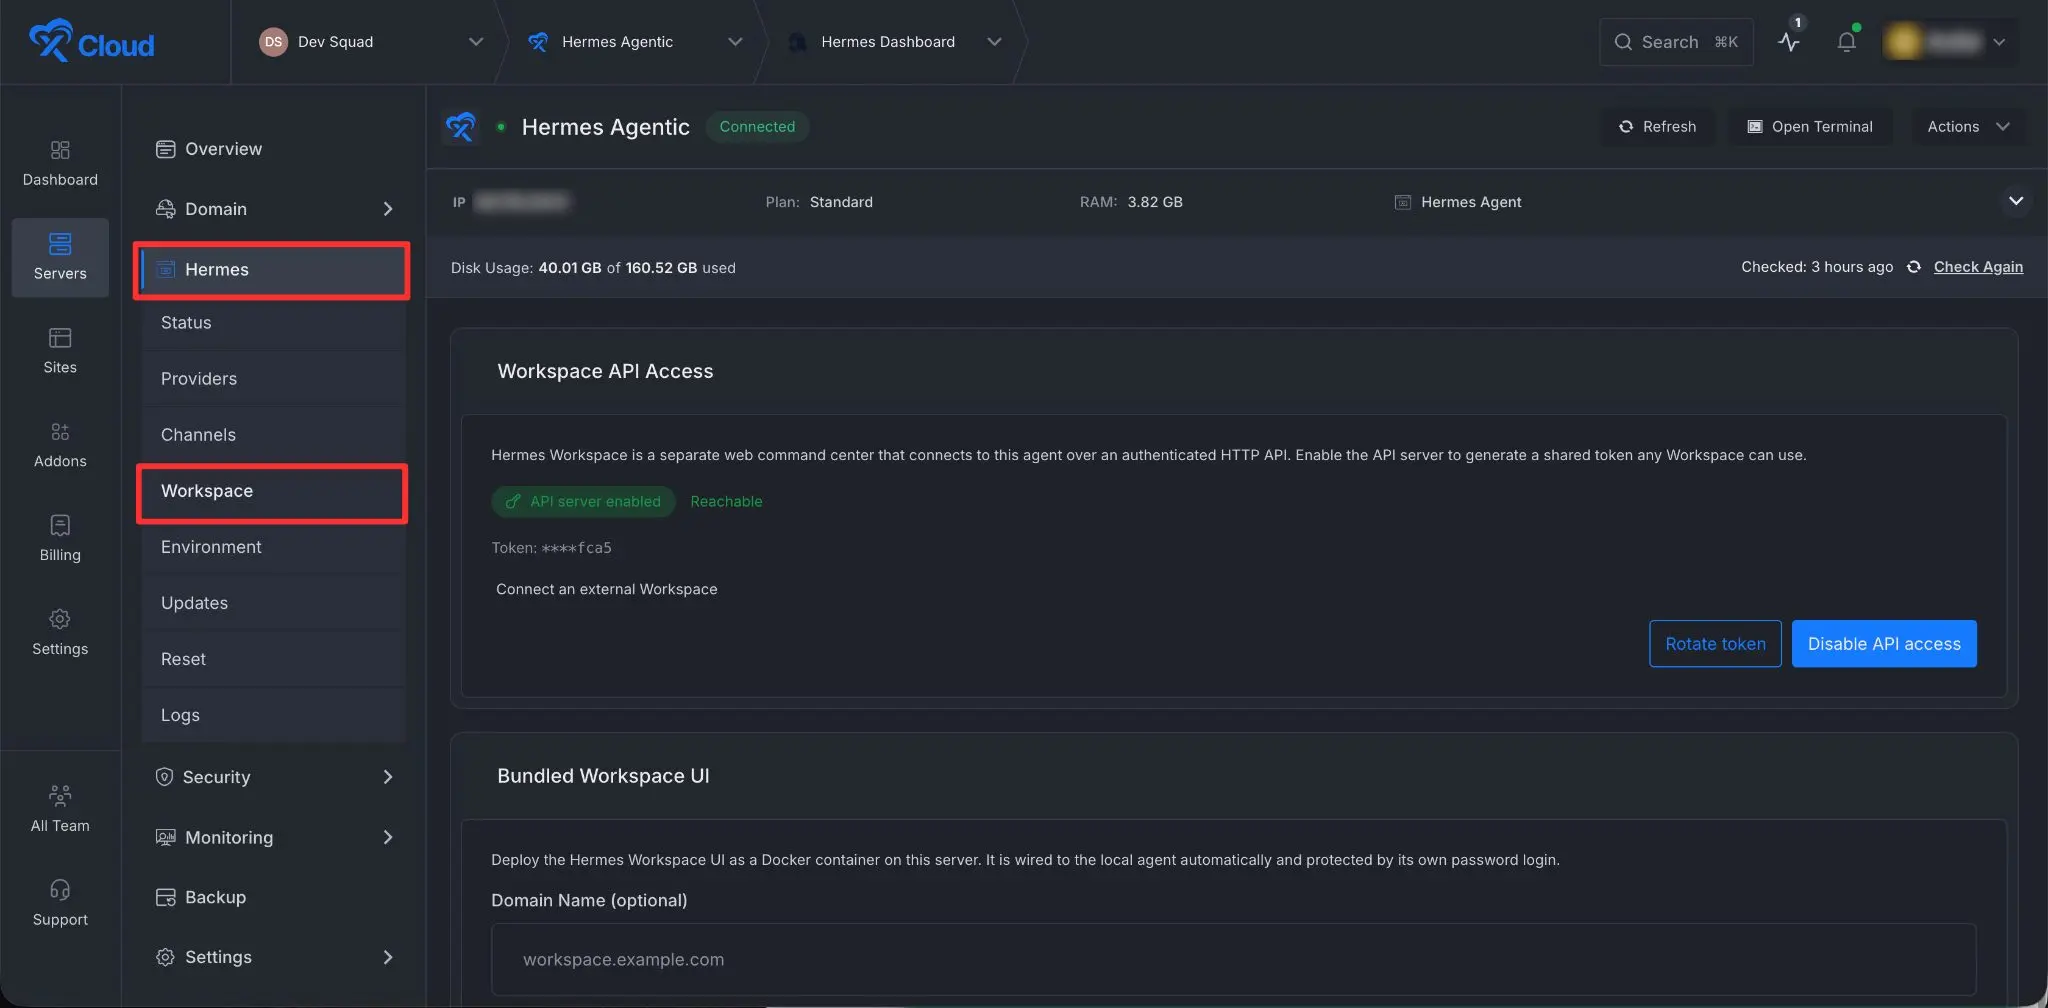This screenshot has height=1008, width=2048.
Task: Open Dashboard in left rail
Action: point(60,164)
